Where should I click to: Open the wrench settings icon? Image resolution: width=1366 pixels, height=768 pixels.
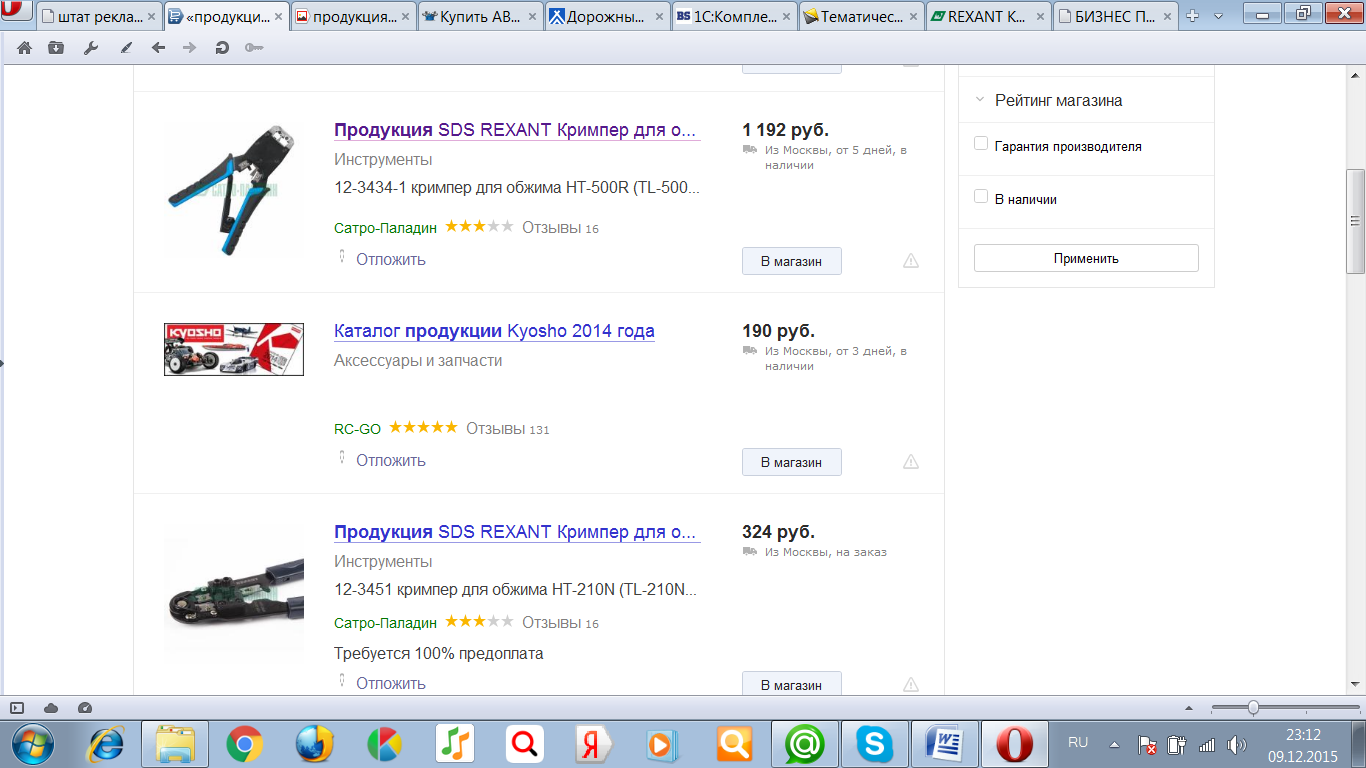click(91, 48)
